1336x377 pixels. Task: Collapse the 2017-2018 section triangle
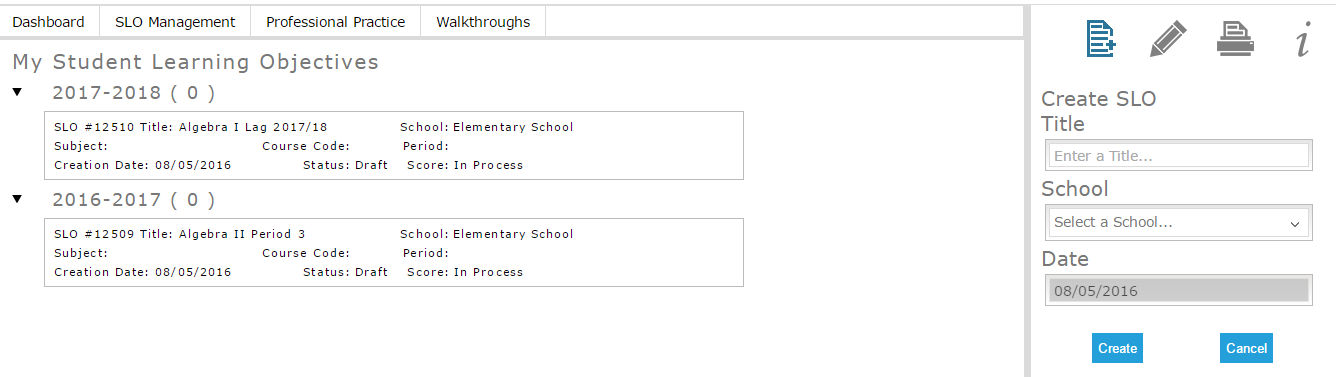(x=17, y=92)
